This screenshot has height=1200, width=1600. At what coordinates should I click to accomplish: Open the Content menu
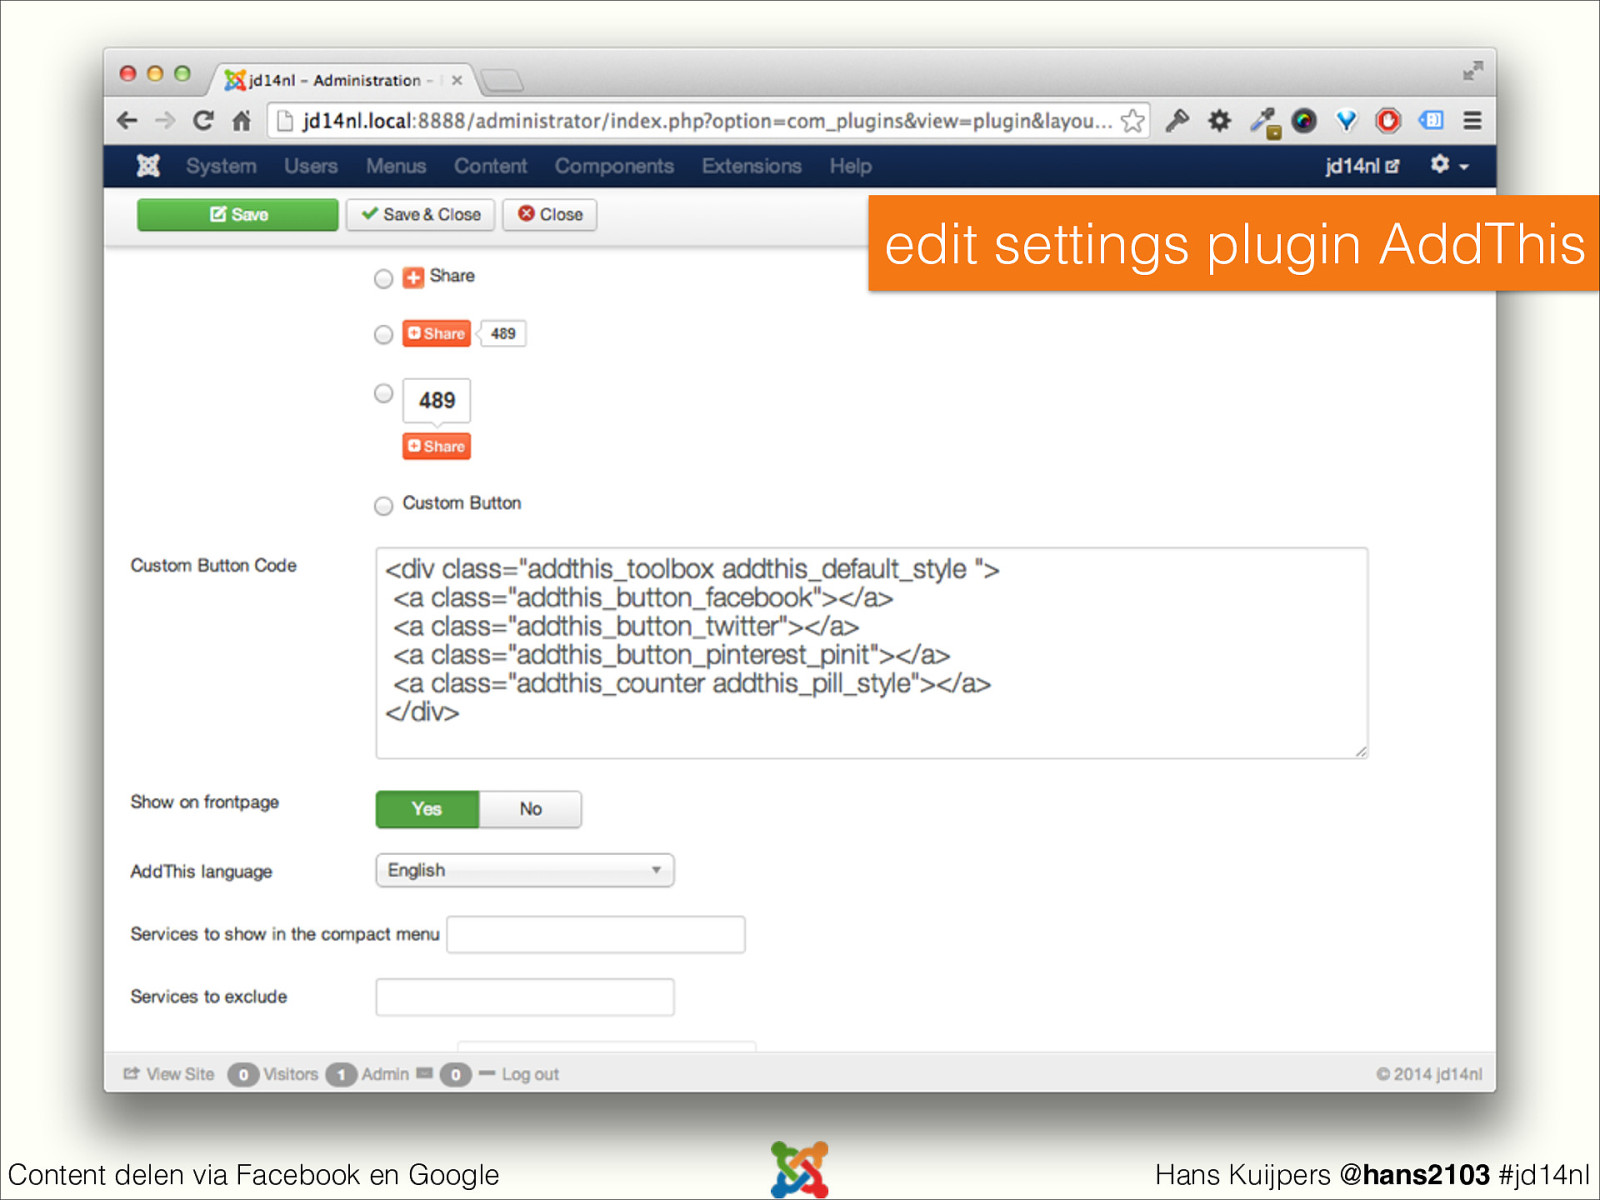(490, 166)
